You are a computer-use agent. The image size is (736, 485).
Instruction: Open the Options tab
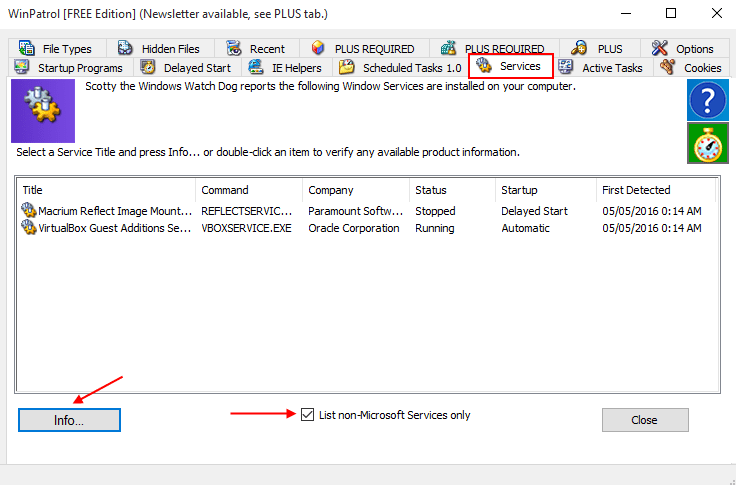tap(685, 48)
